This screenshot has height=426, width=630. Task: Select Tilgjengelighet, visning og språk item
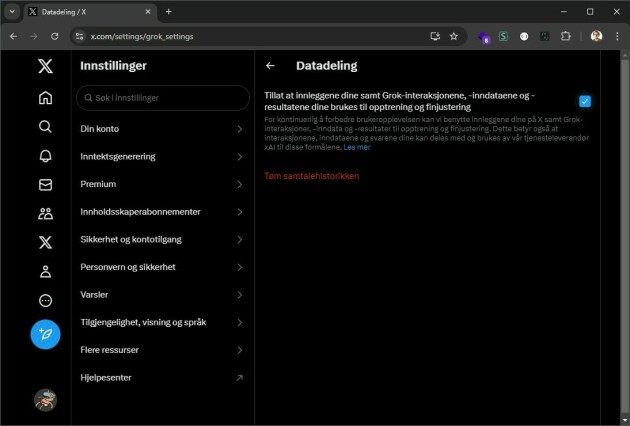click(163, 322)
